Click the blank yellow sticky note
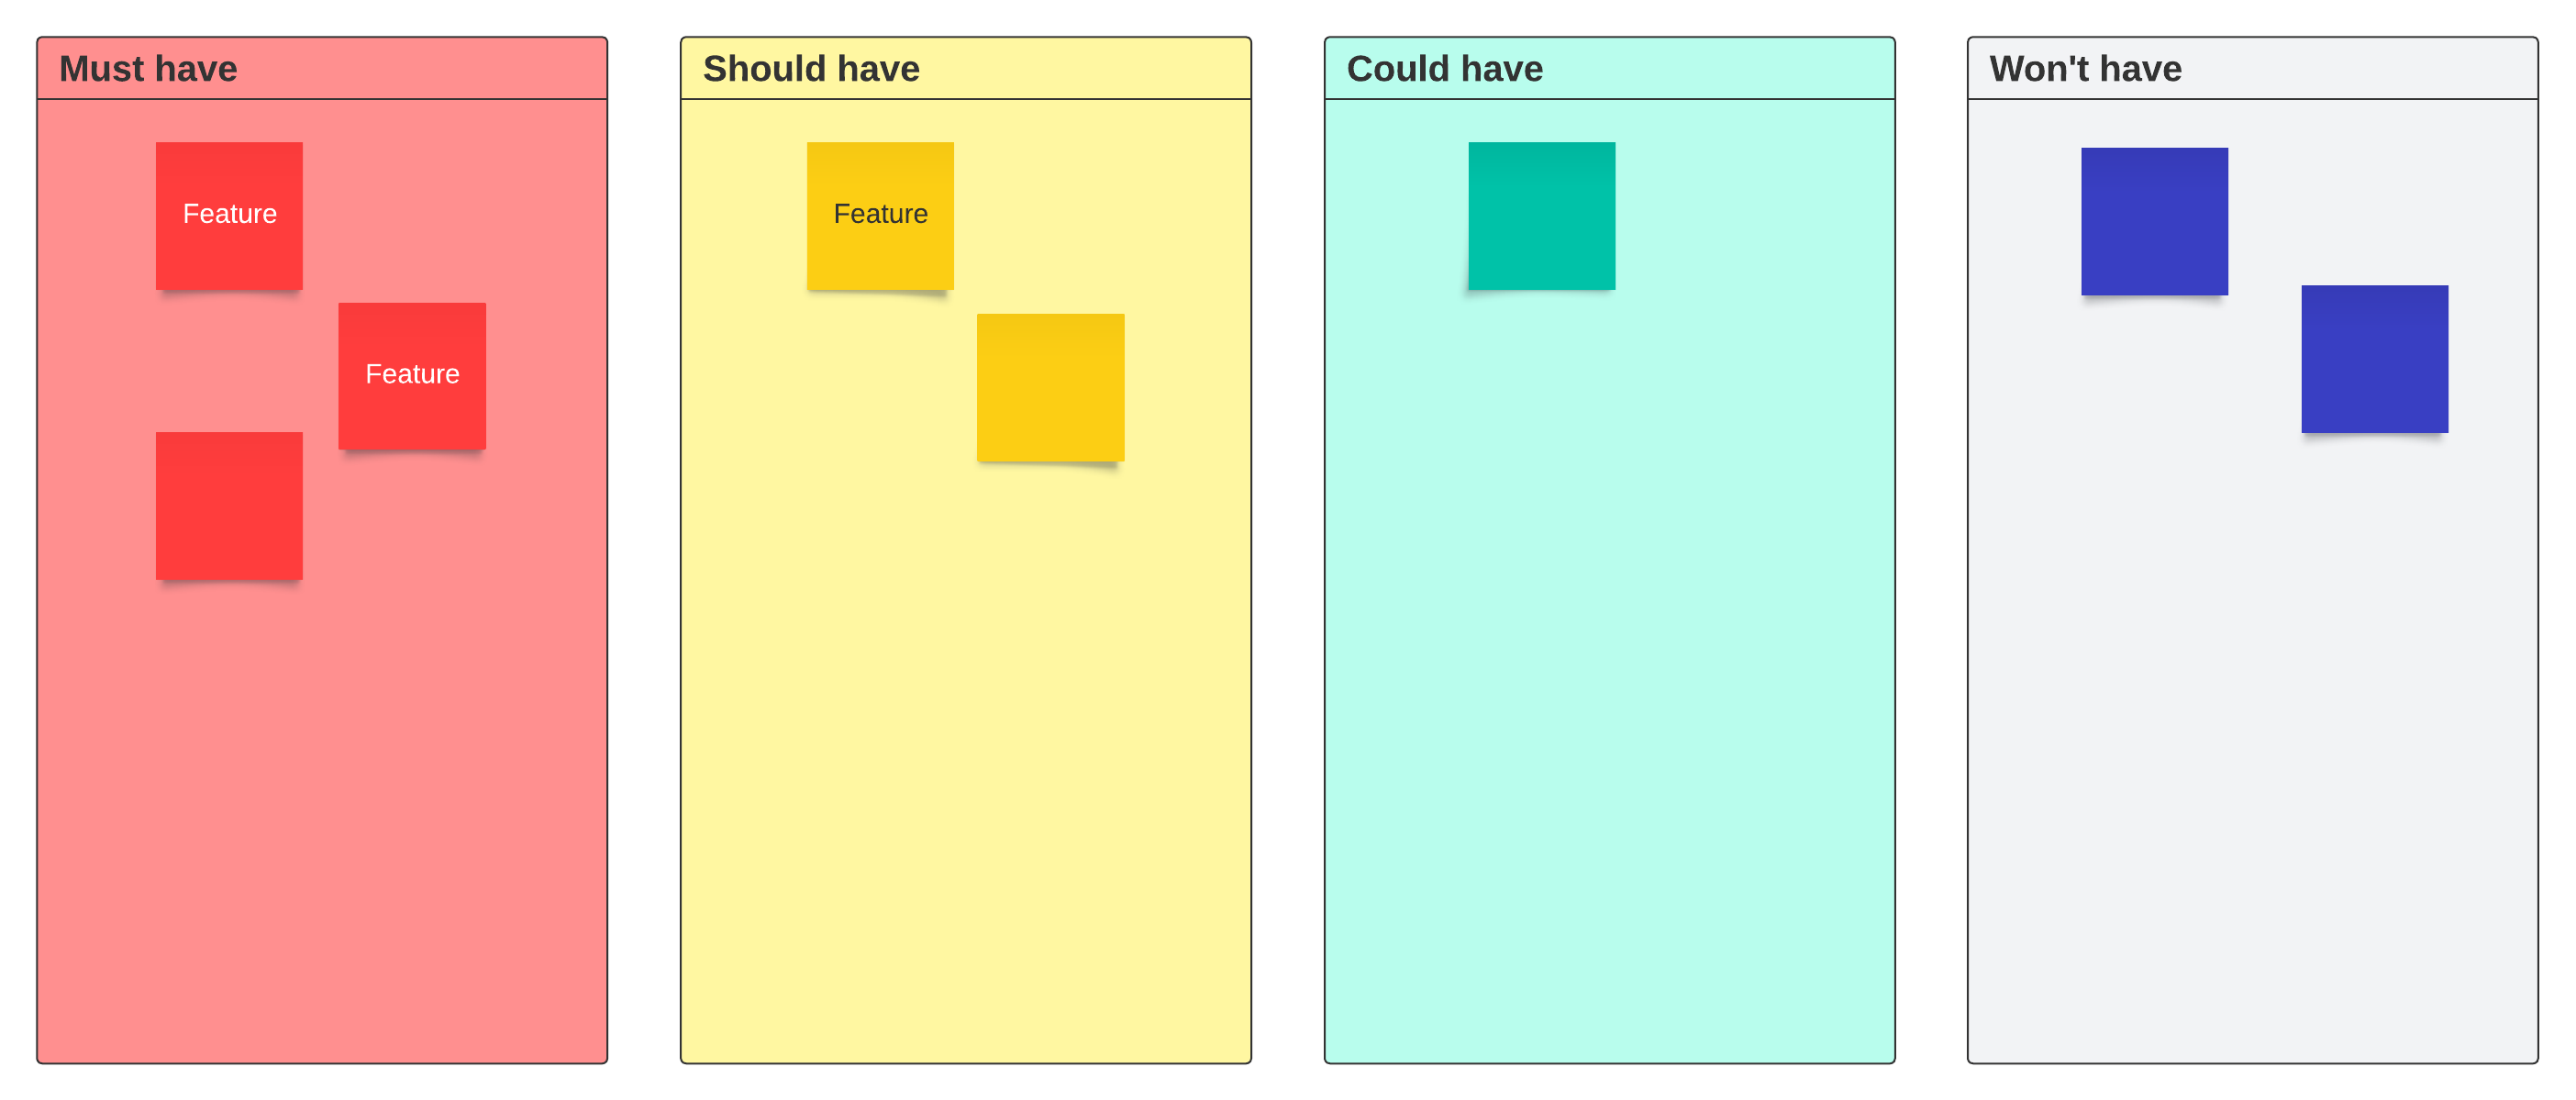Screen dimensions: 2576x1100 (x=1050, y=387)
